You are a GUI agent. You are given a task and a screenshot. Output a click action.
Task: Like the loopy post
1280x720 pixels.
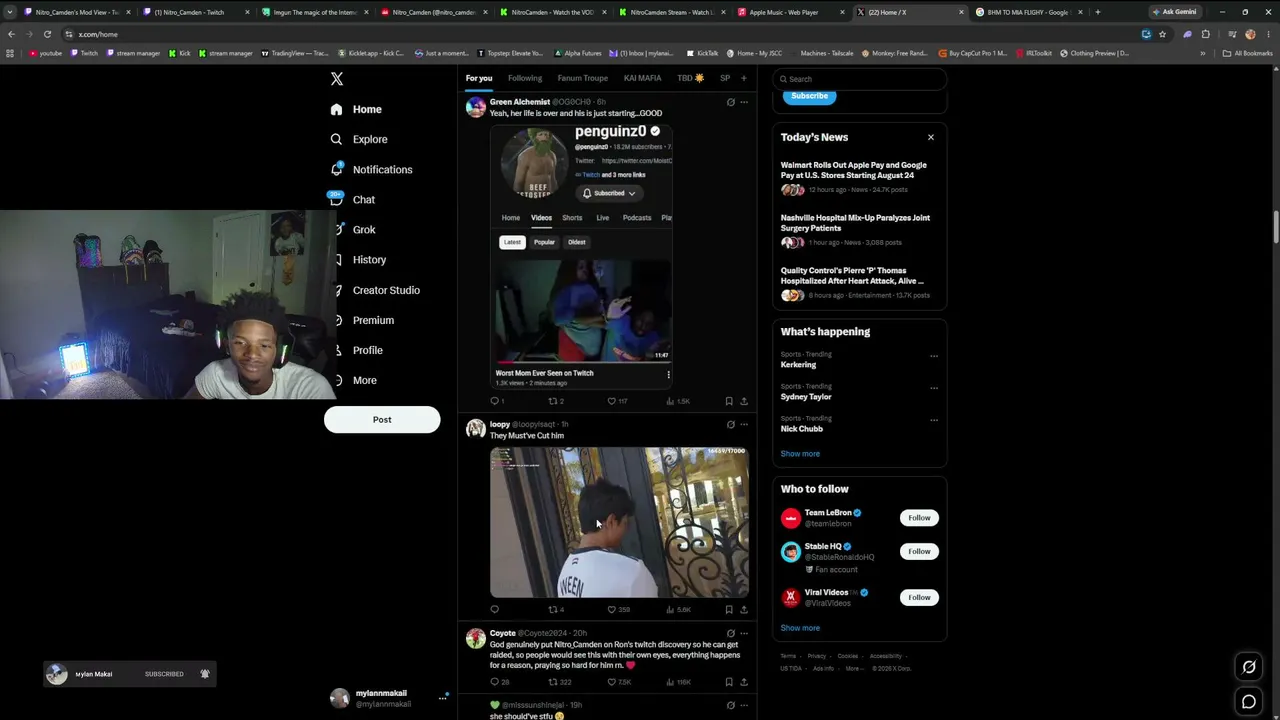pyautogui.click(x=618, y=609)
